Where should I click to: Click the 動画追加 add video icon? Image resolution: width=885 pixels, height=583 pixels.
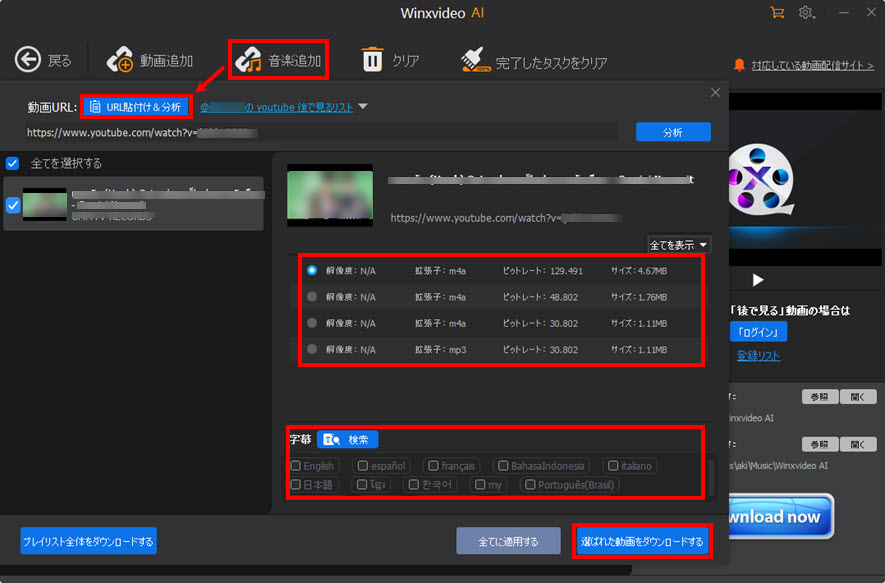pyautogui.click(x=120, y=60)
